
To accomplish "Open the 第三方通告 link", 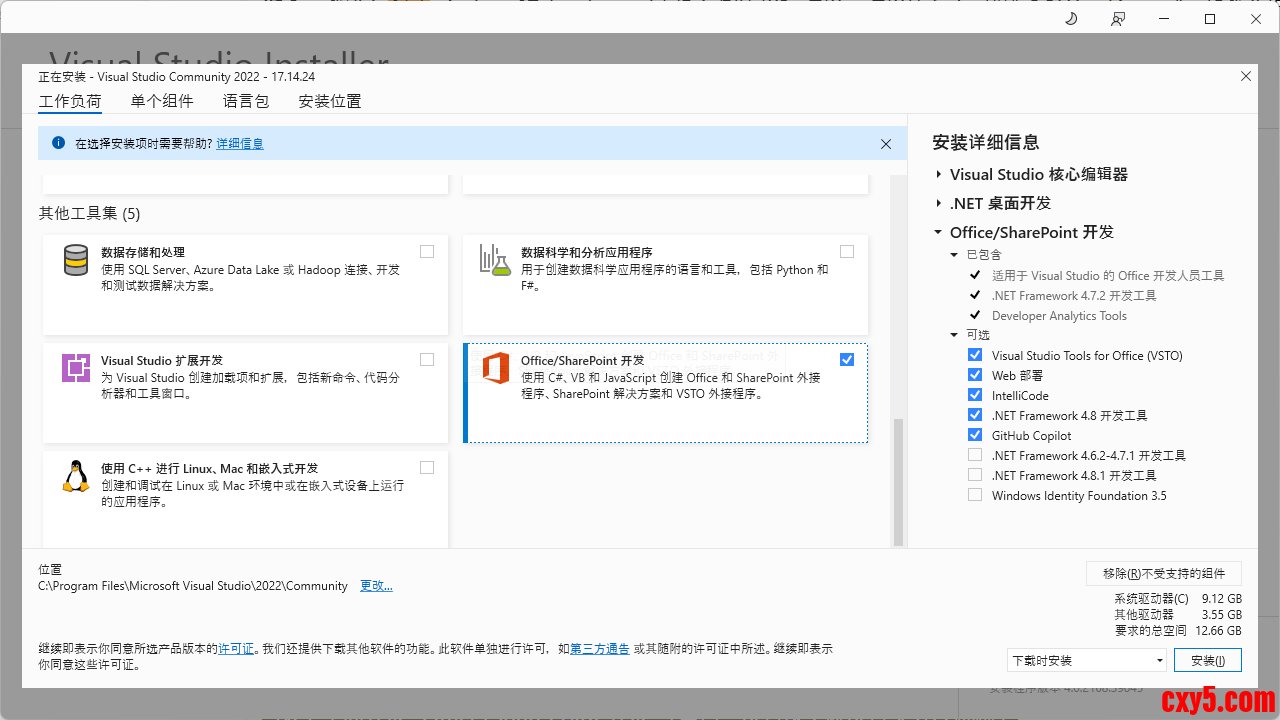I will (x=600, y=649).
